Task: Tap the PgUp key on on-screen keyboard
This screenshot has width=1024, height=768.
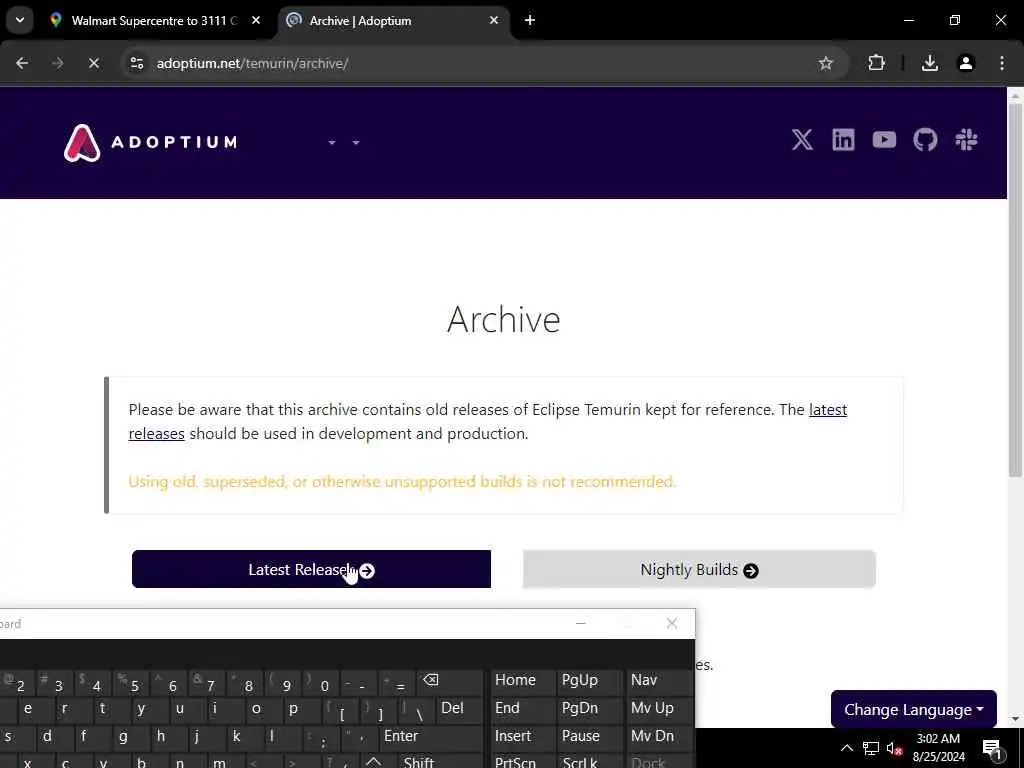Action: tap(589, 680)
